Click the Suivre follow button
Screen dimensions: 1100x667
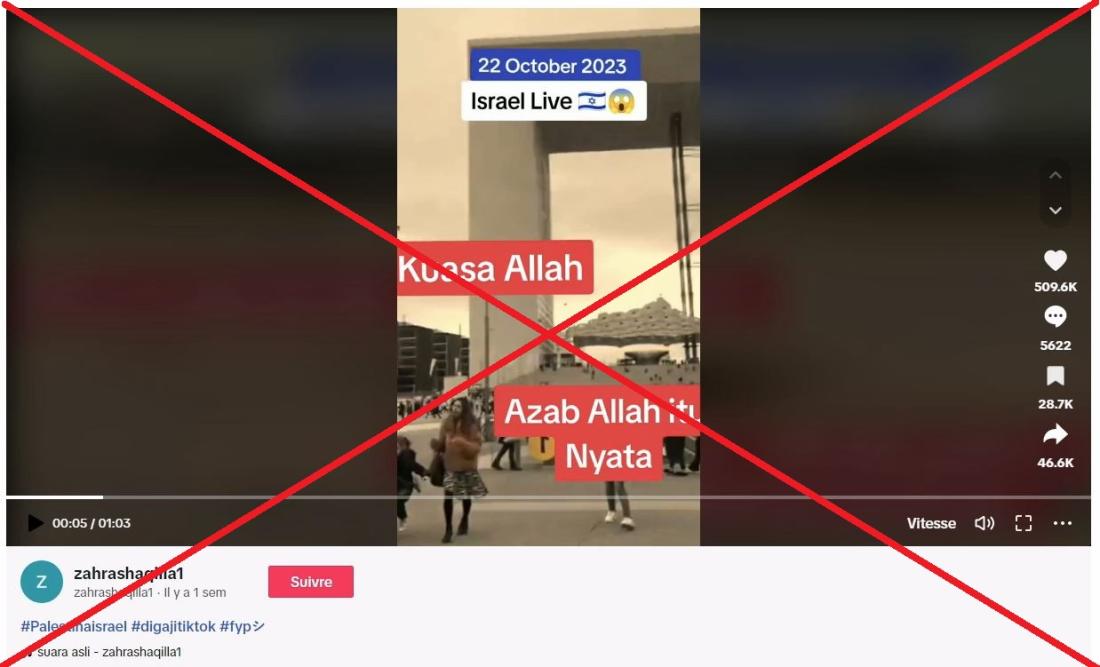311,581
